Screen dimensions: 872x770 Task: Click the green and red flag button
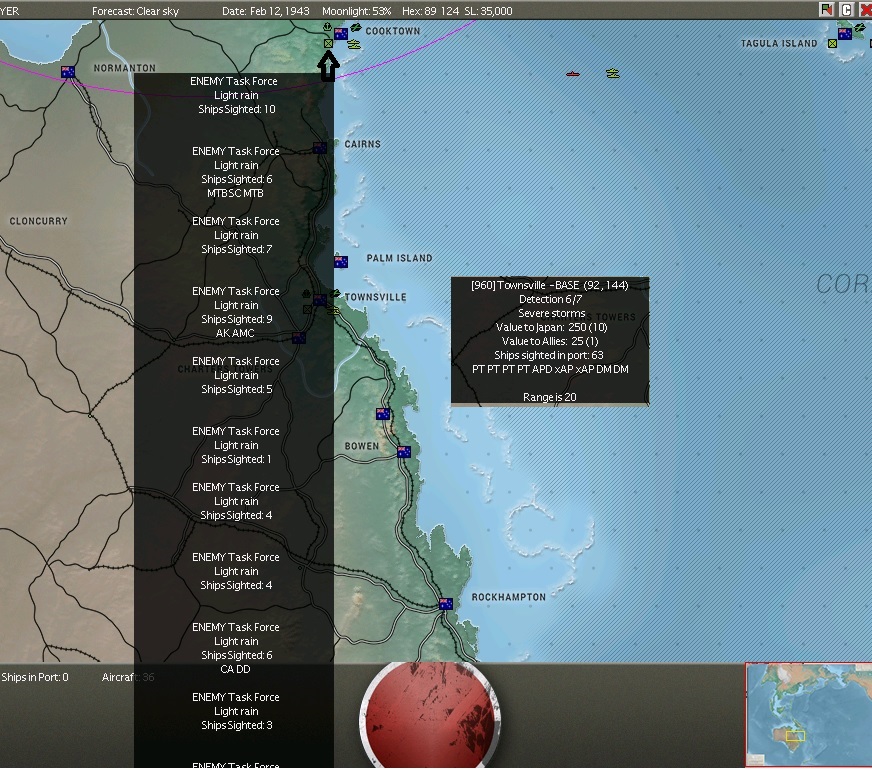(826, 10)
